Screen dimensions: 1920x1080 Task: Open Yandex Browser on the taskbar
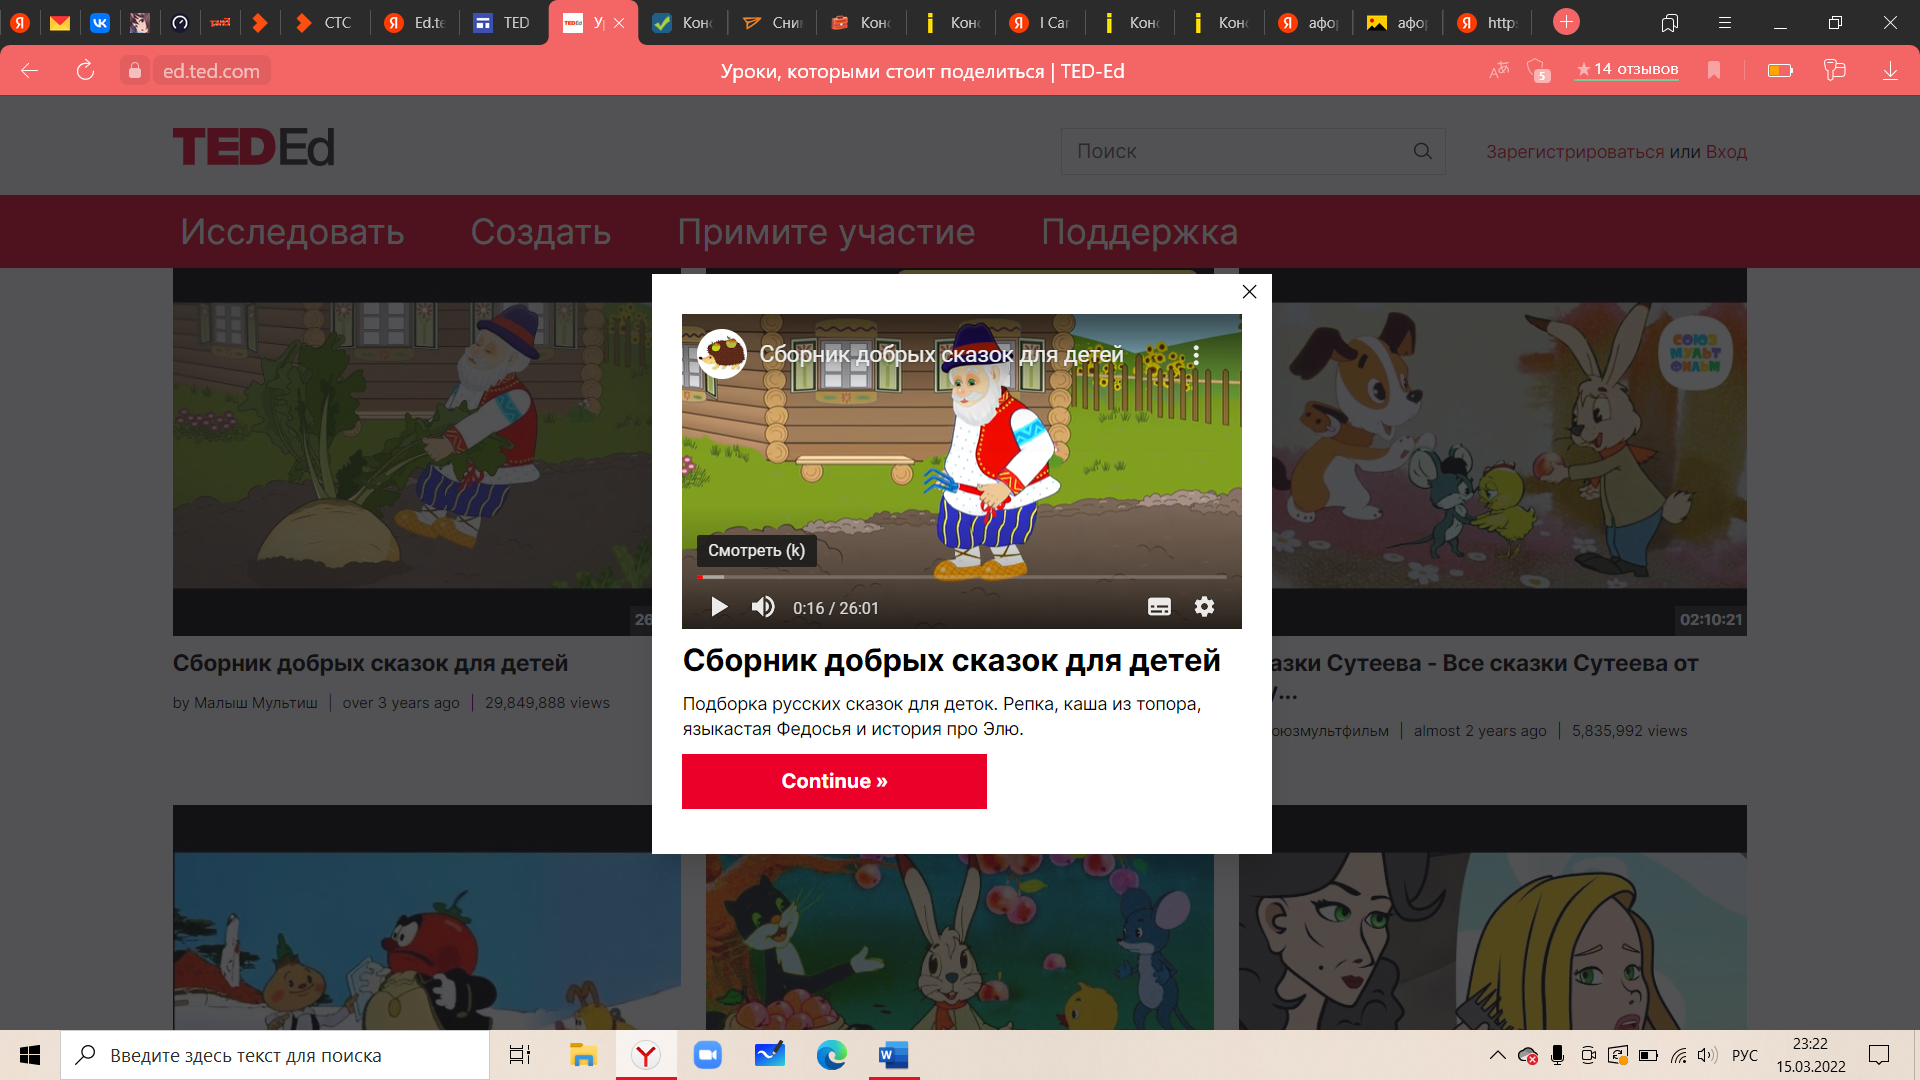point(646,1055)
